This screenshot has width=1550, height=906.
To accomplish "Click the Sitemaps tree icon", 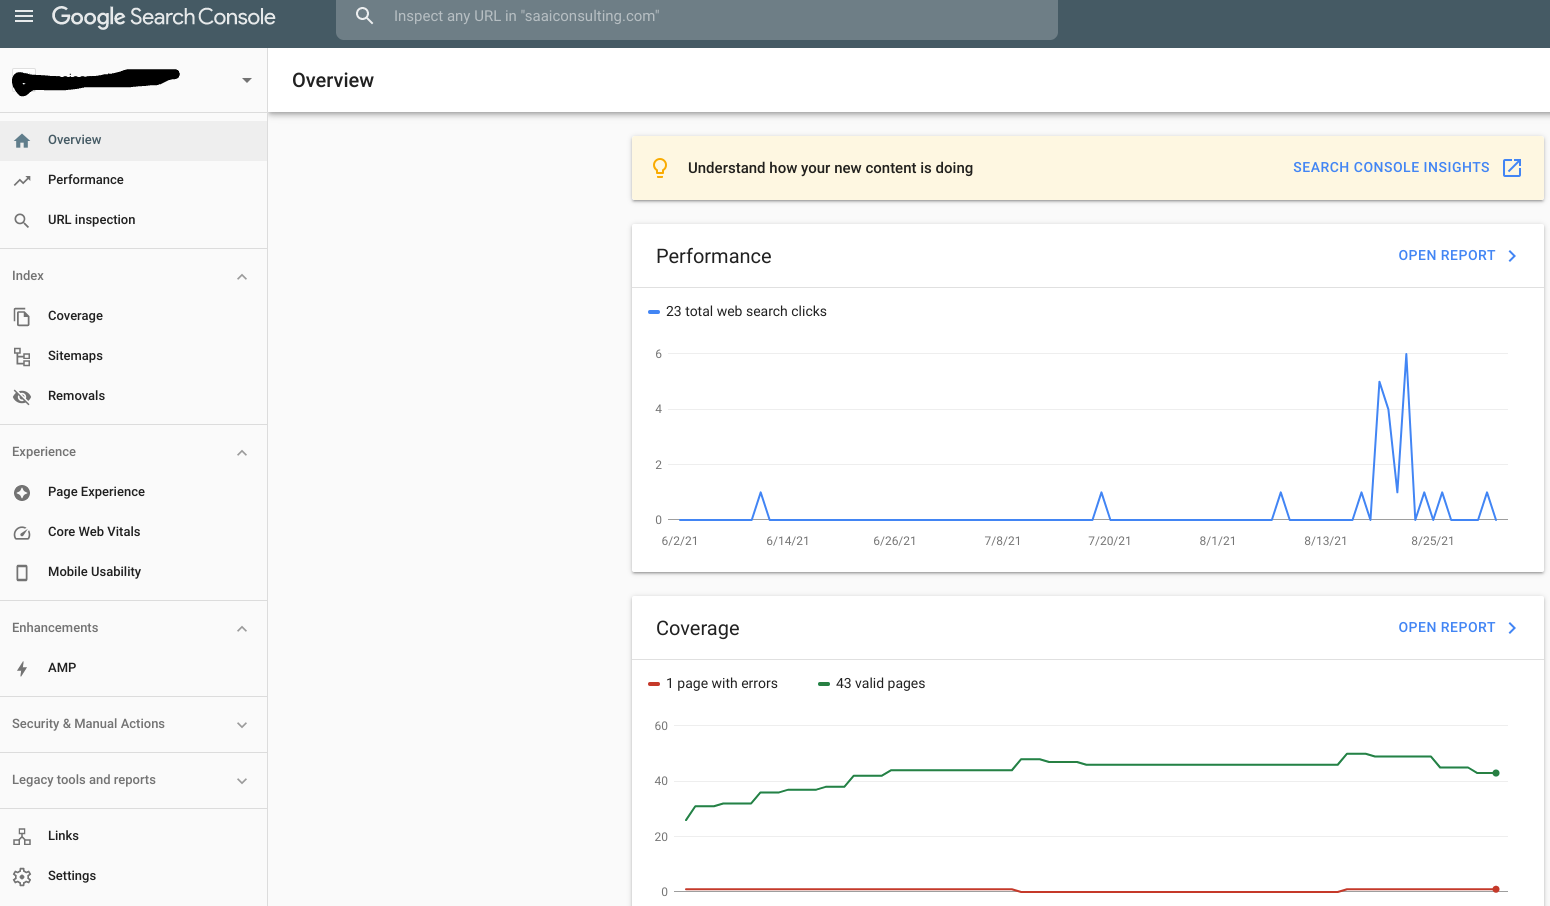I will click(x=22, y=357).
